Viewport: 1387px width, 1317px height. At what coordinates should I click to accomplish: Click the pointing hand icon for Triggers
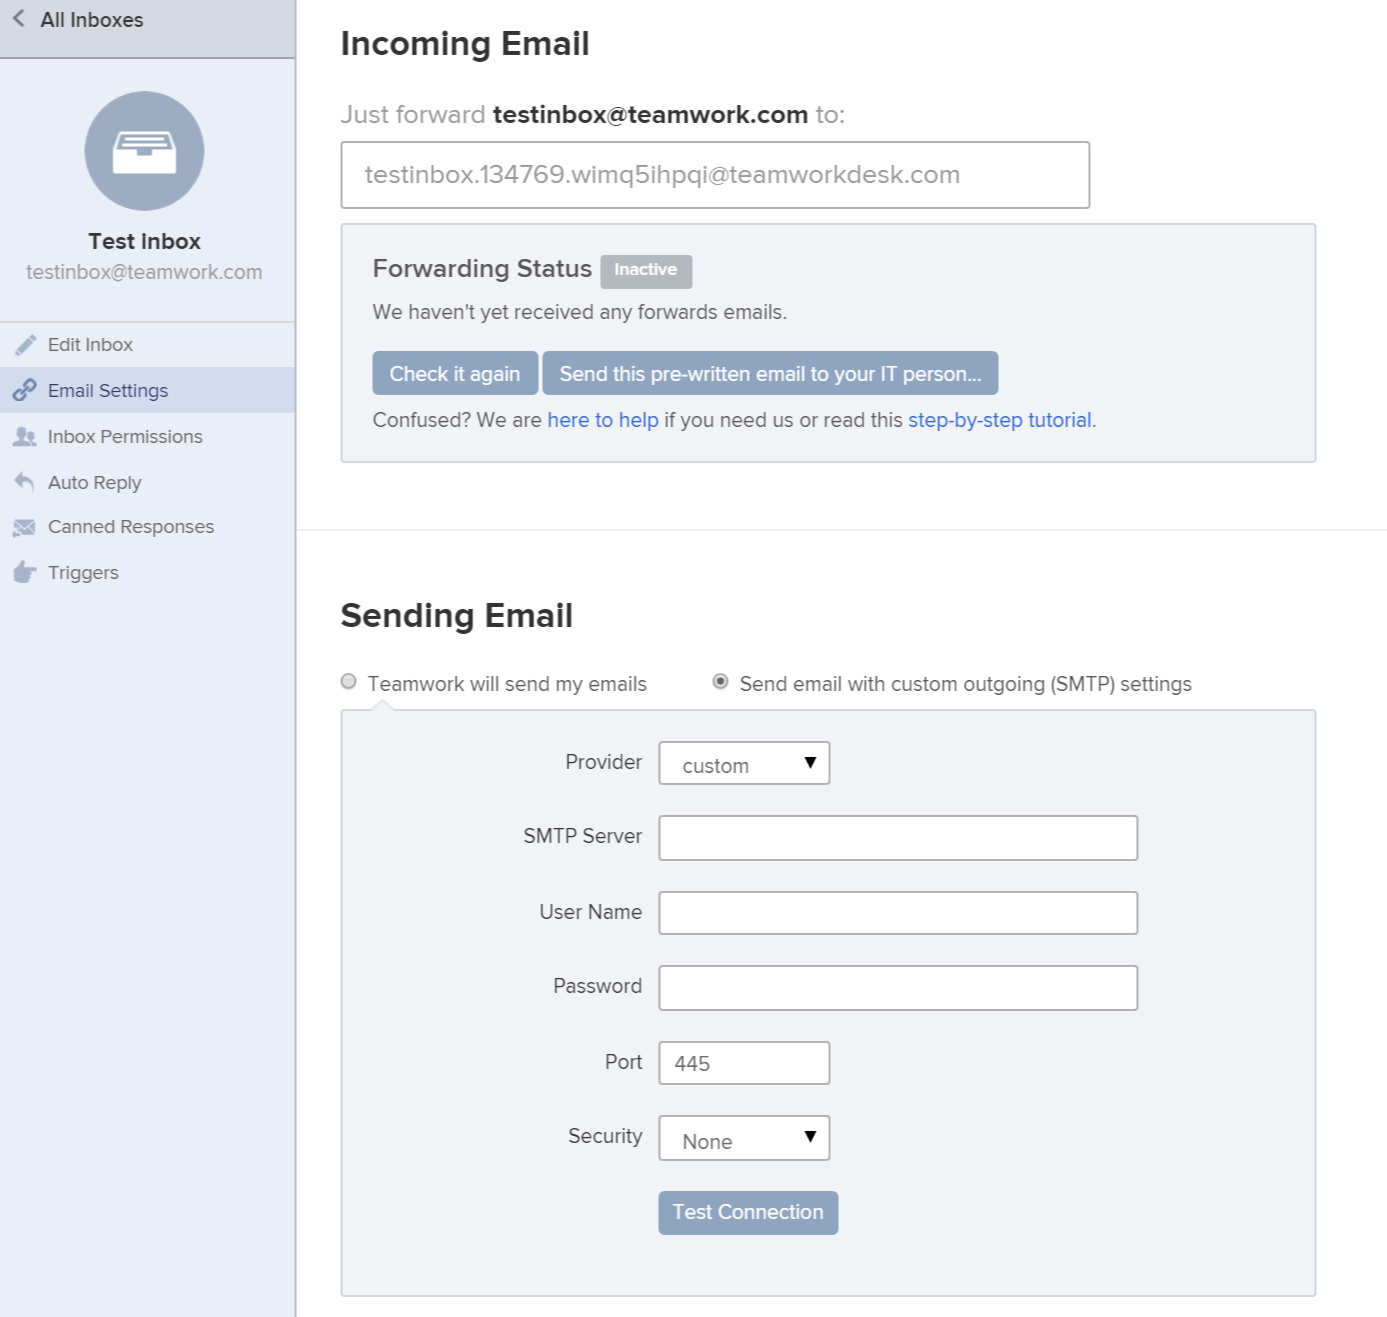click(x=25, y=573)
